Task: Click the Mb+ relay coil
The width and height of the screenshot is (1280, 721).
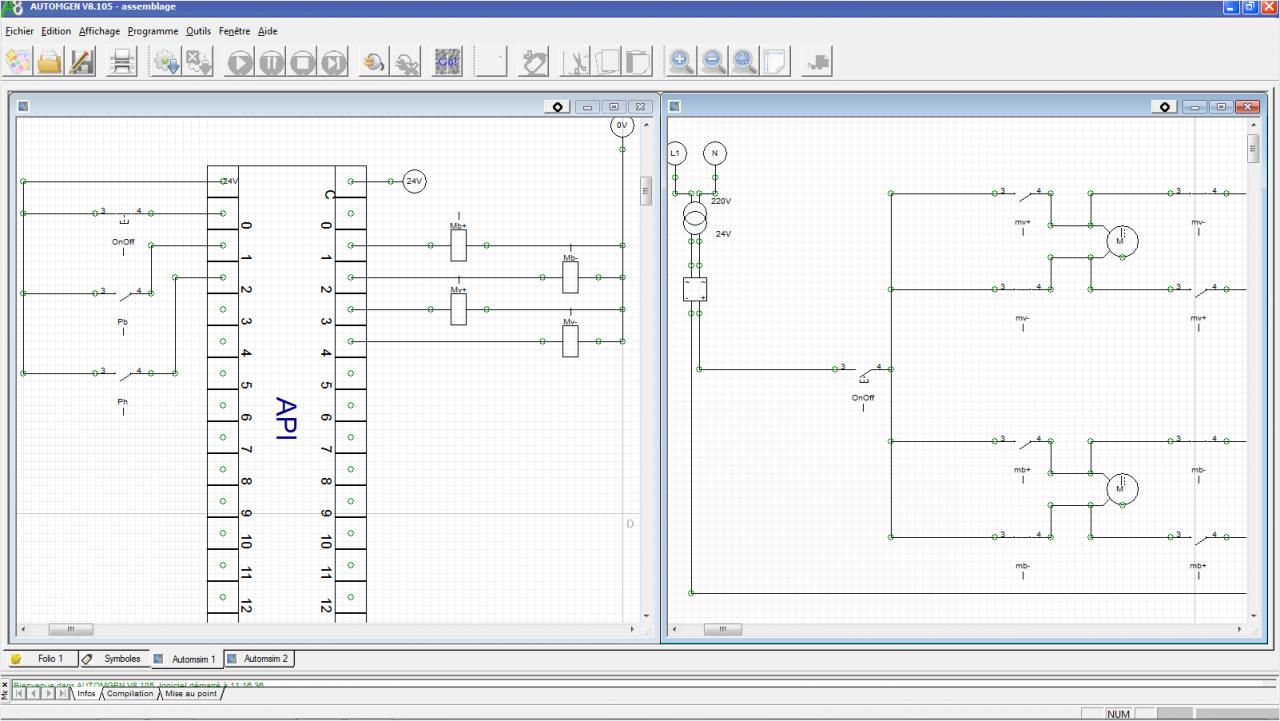Action: point(459,245)
